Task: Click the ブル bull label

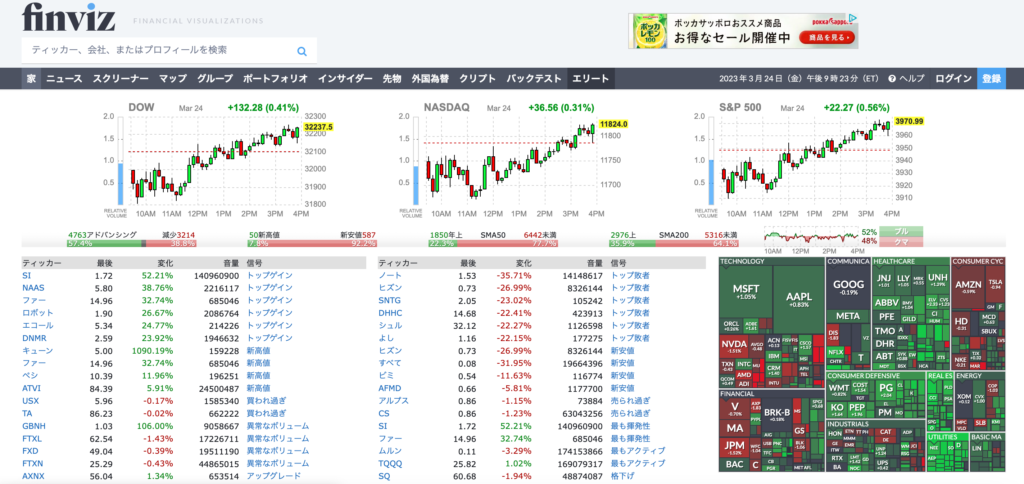Action: pos(901,231)
